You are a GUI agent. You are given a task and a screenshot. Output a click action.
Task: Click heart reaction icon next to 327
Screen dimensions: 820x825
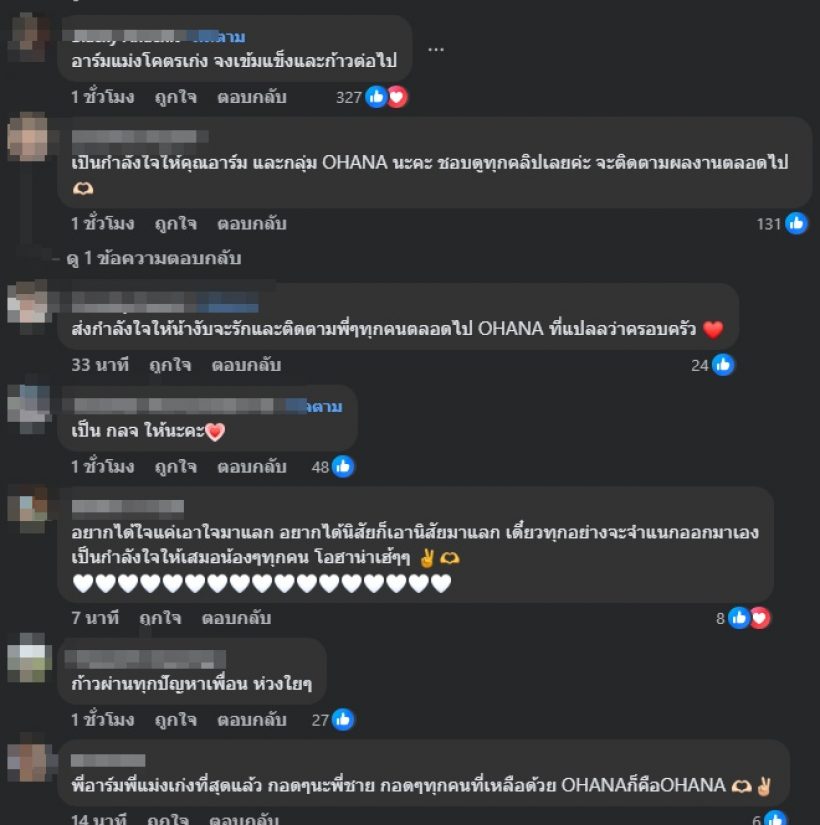point(397,97)
